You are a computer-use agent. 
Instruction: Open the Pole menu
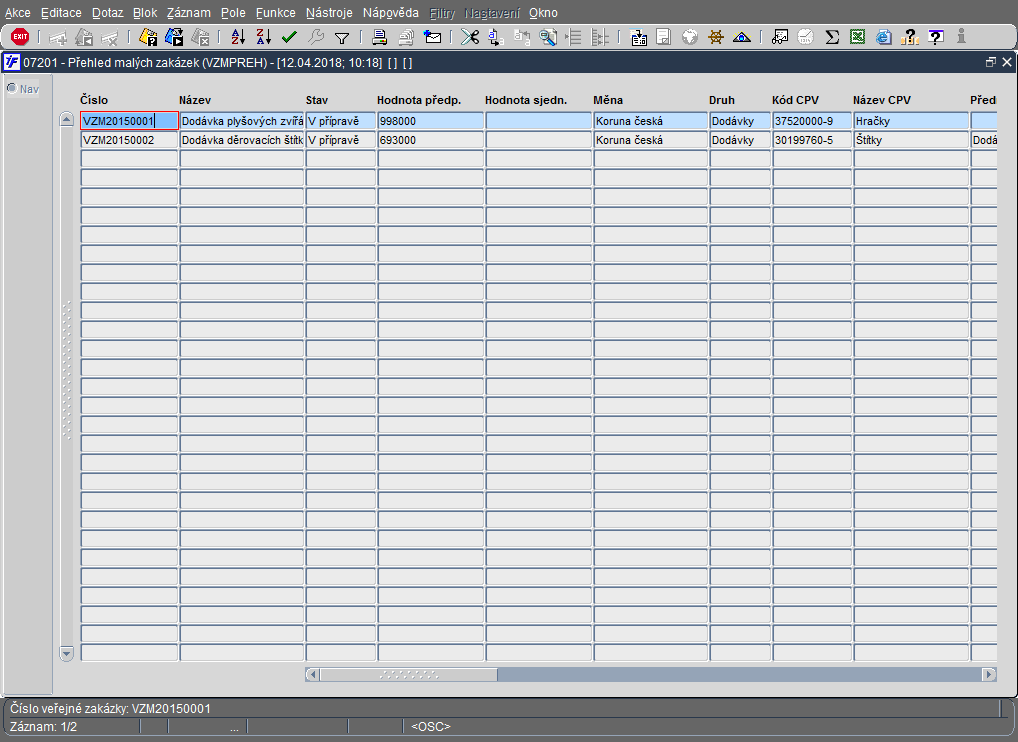pyautogui.click(x=233, y=13)
